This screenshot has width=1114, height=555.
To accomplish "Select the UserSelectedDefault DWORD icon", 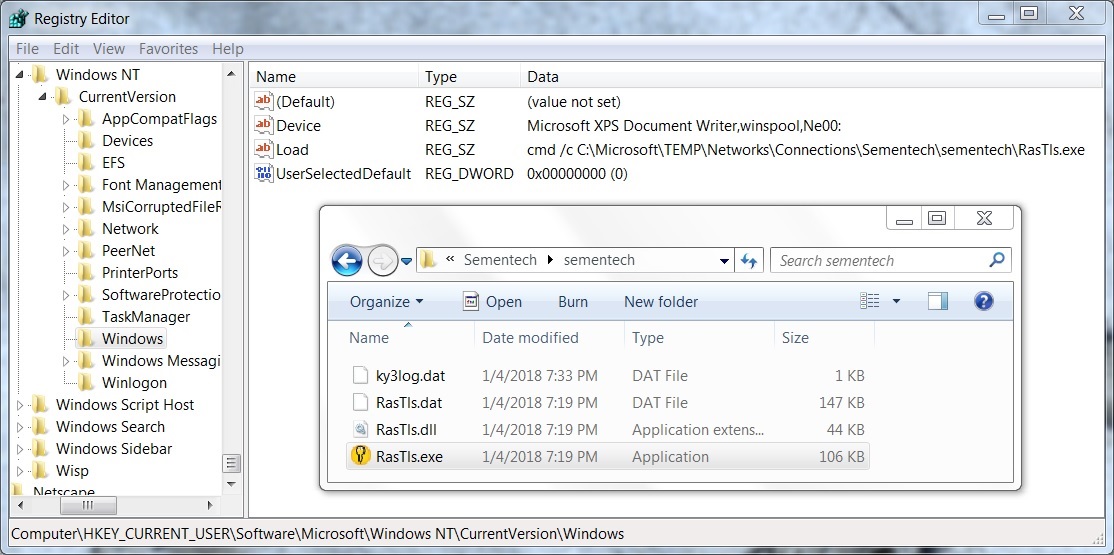I will tap(264, 173).
